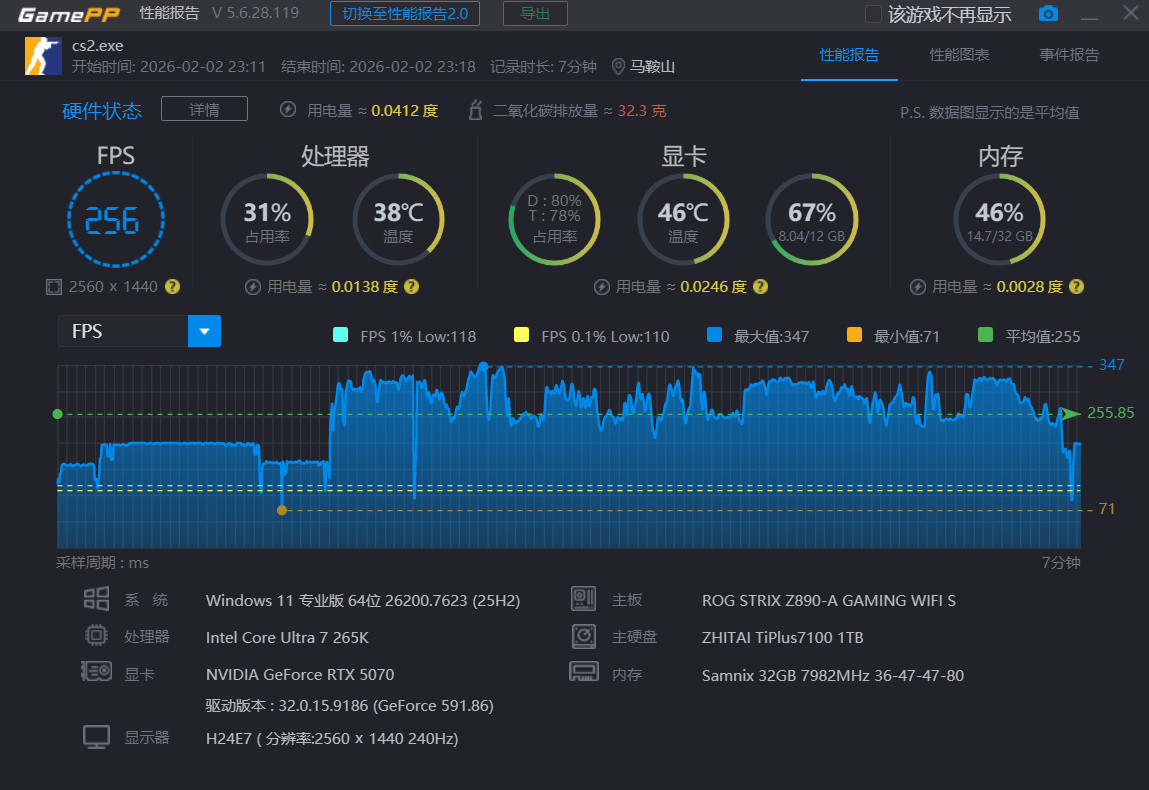Click the NVIDIA GeForce RTX 5070 text
Viewport: 1149px width, 790px height.
tap(300, 674)
